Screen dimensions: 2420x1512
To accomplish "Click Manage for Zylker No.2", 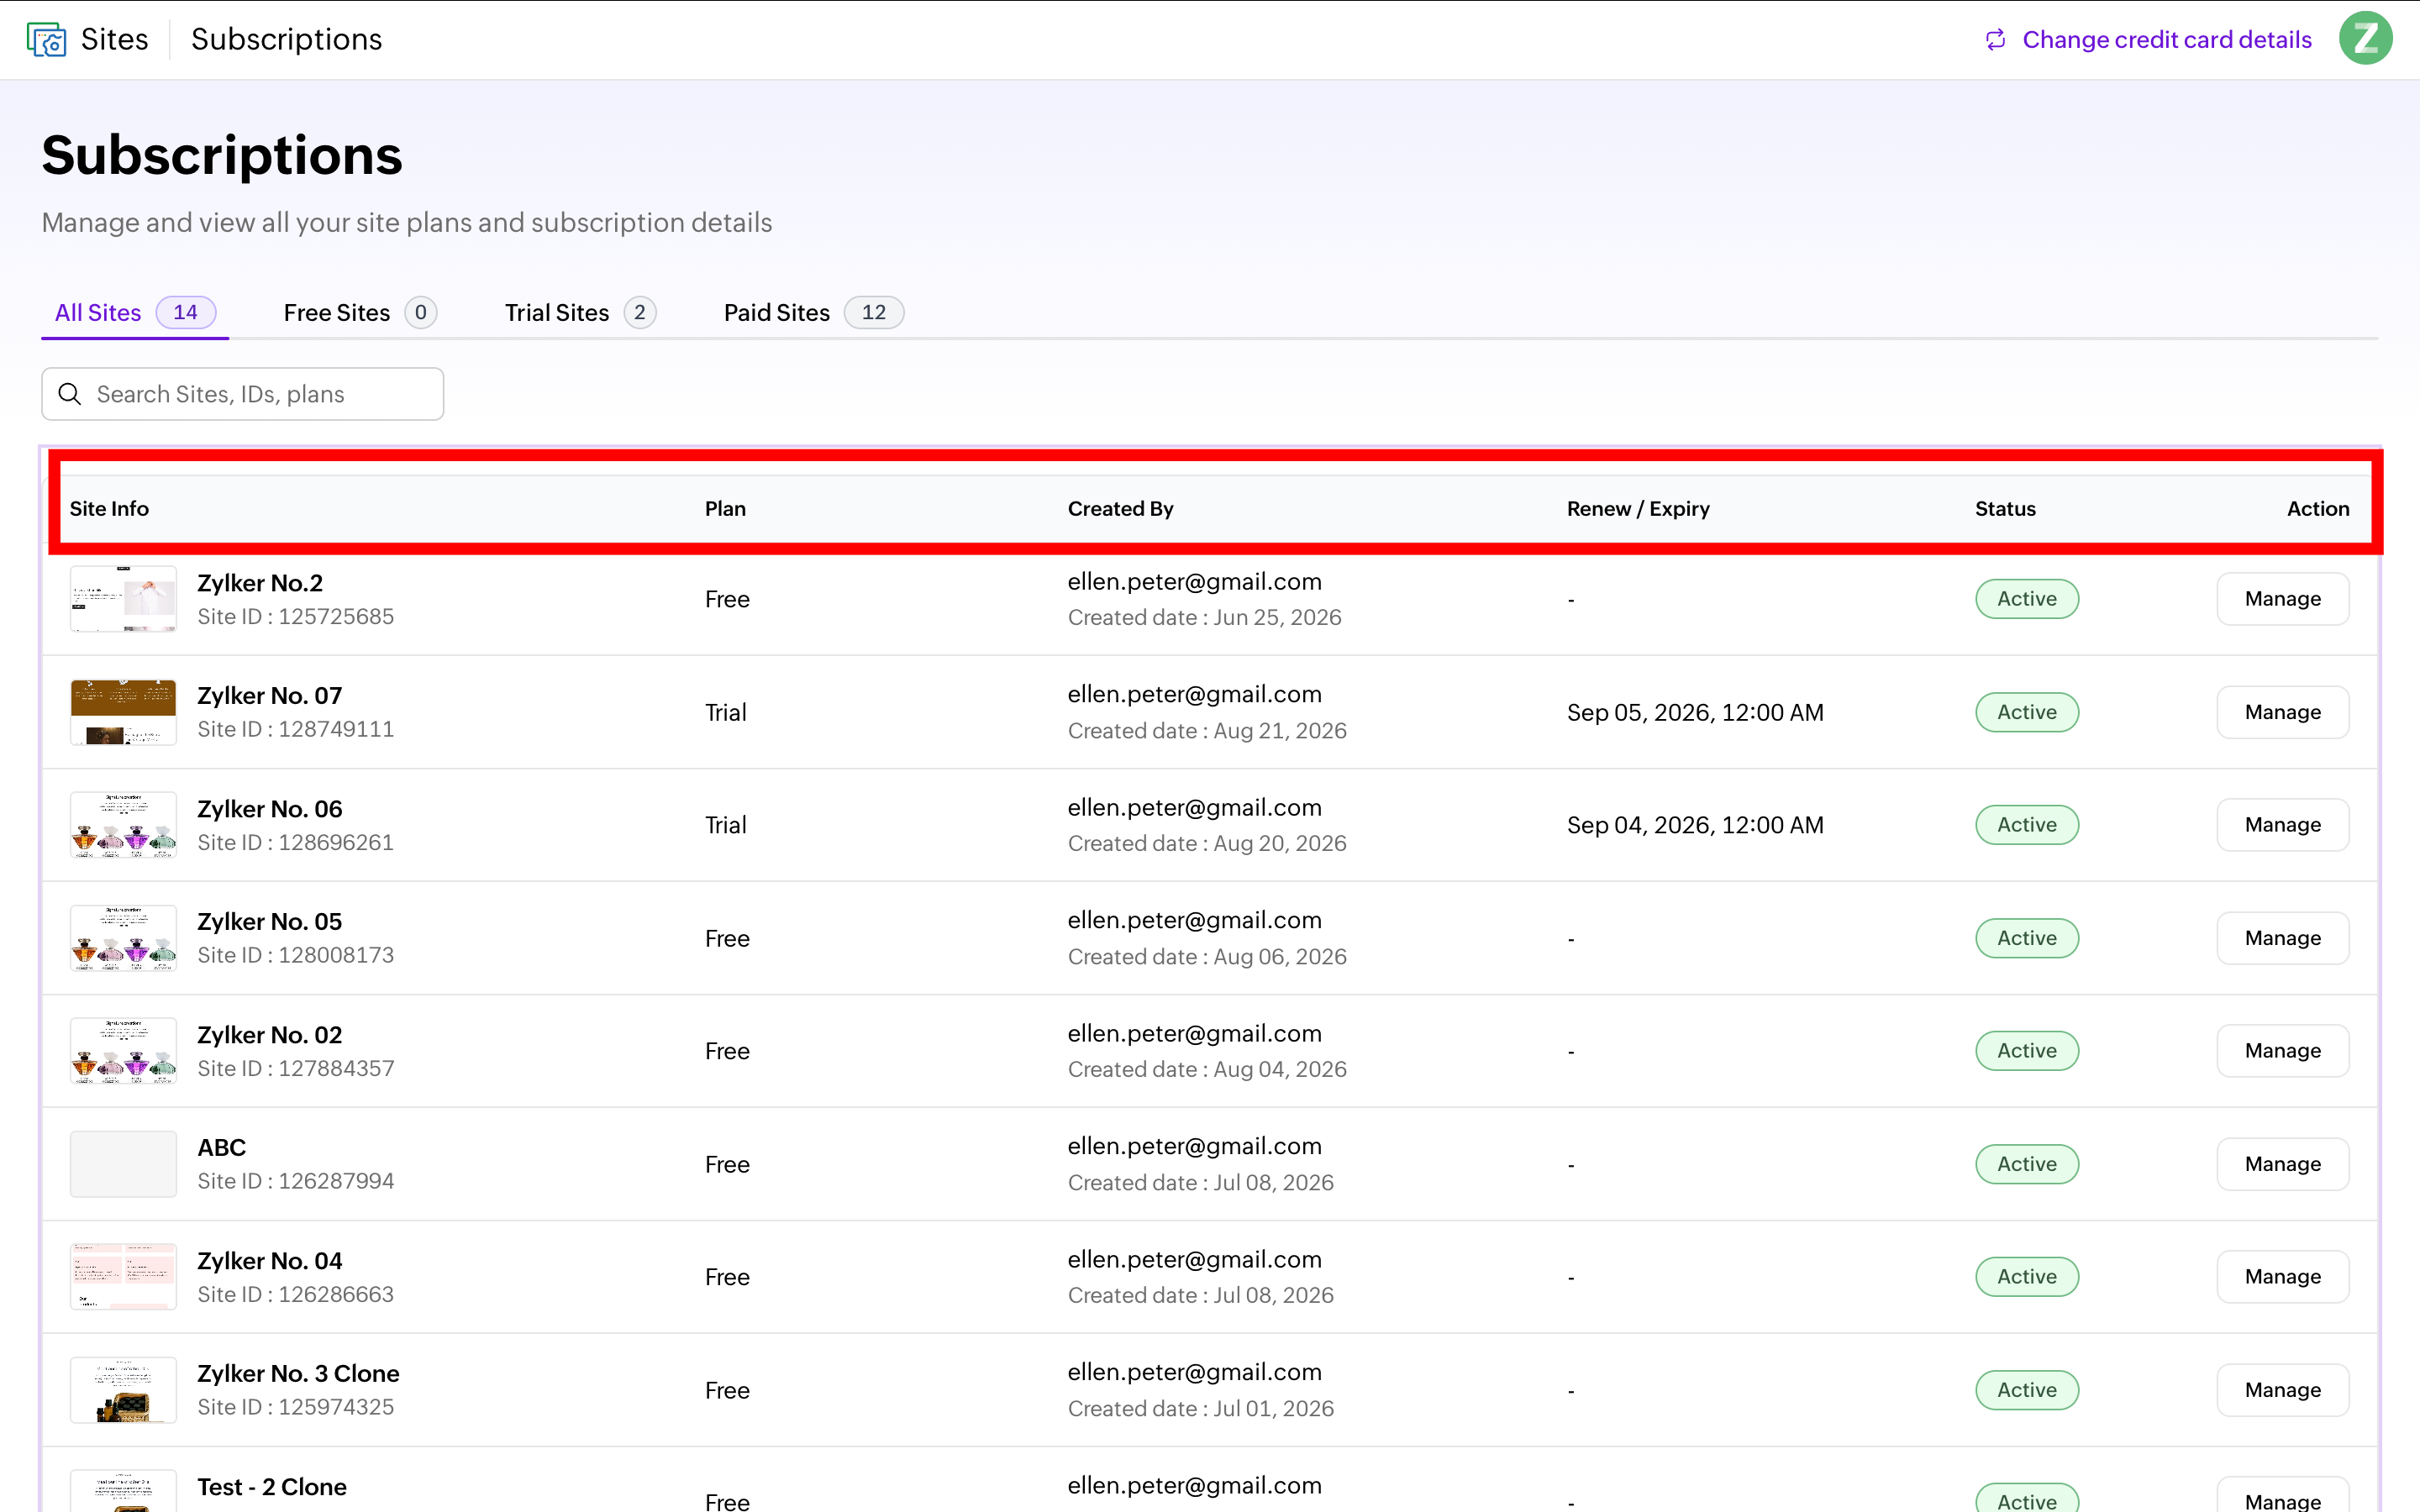I will click(2282, 599).
